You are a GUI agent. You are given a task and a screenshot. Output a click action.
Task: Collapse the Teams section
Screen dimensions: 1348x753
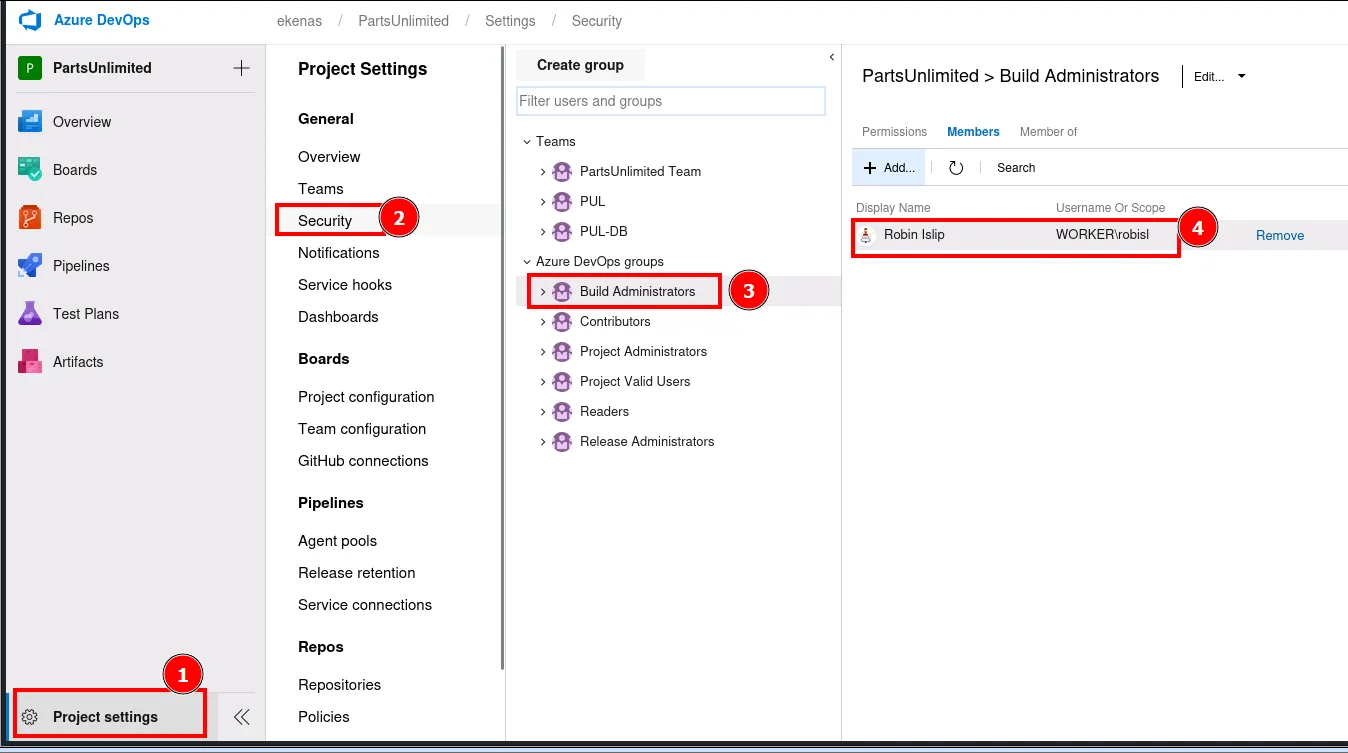[x=526, y=142]
